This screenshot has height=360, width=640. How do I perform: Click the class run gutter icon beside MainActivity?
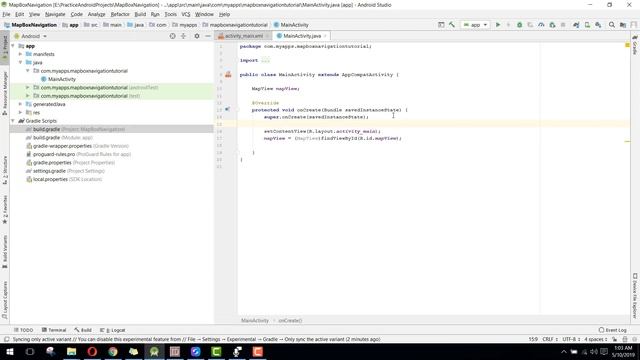point(228,74)
